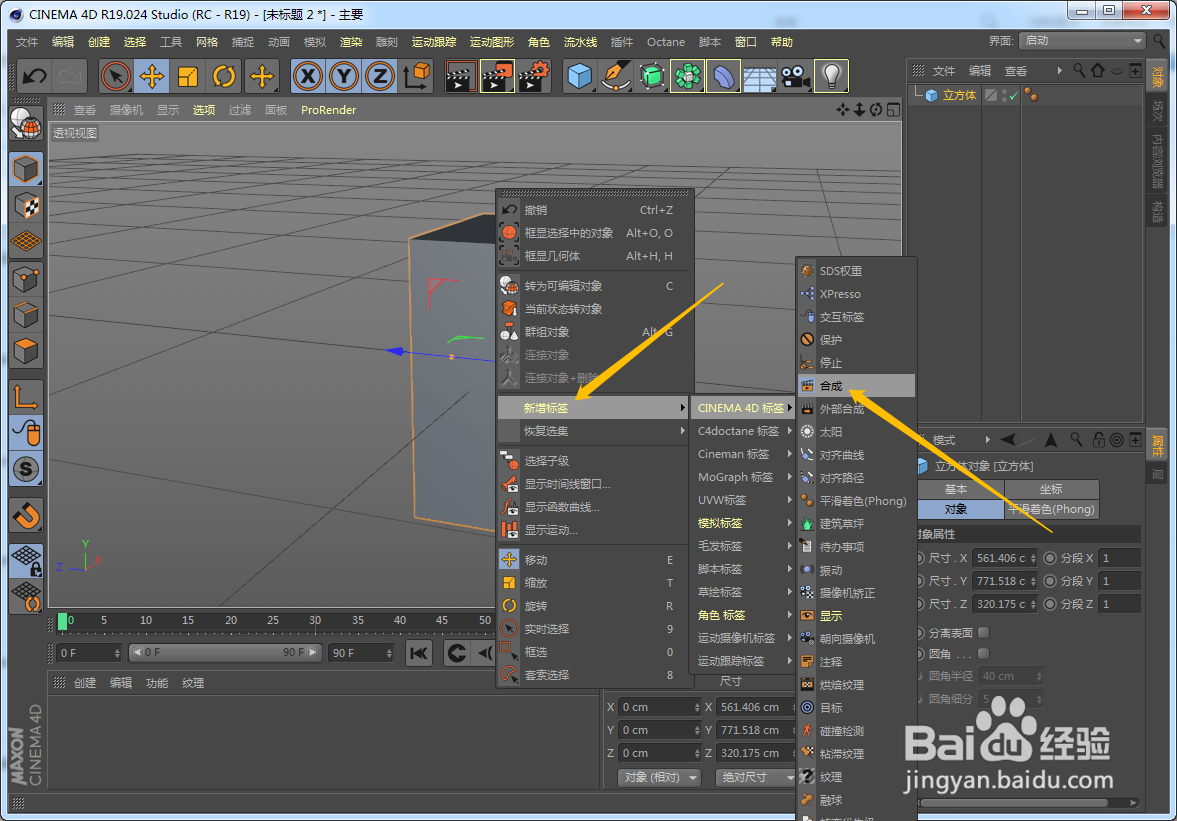Choose 转为可编辑对象 in context menu

click(595, 286)
